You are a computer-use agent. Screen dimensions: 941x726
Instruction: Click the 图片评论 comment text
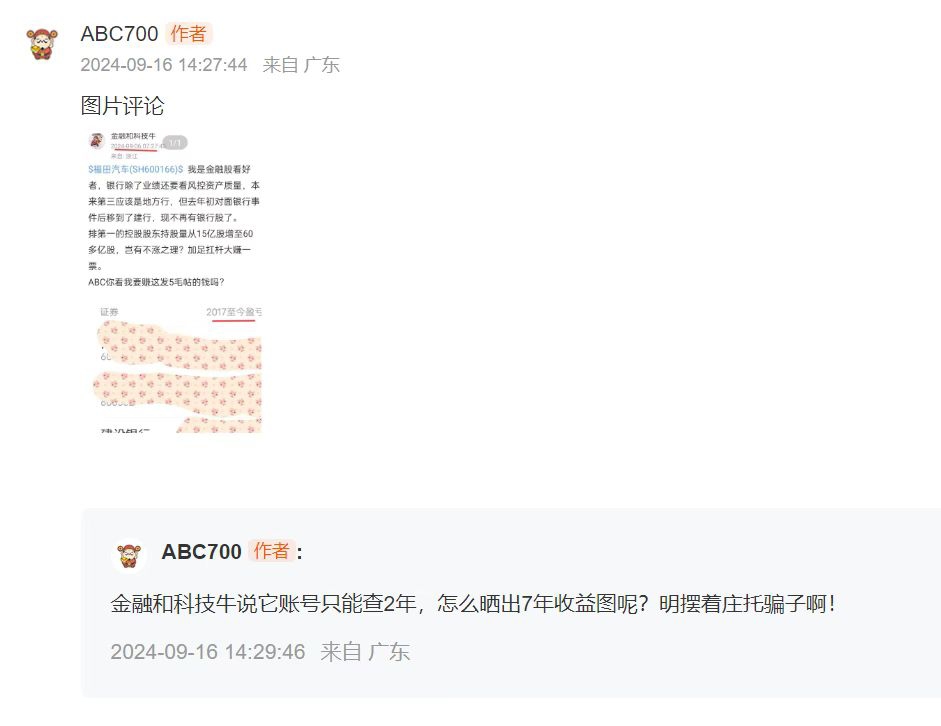point(122,106)
